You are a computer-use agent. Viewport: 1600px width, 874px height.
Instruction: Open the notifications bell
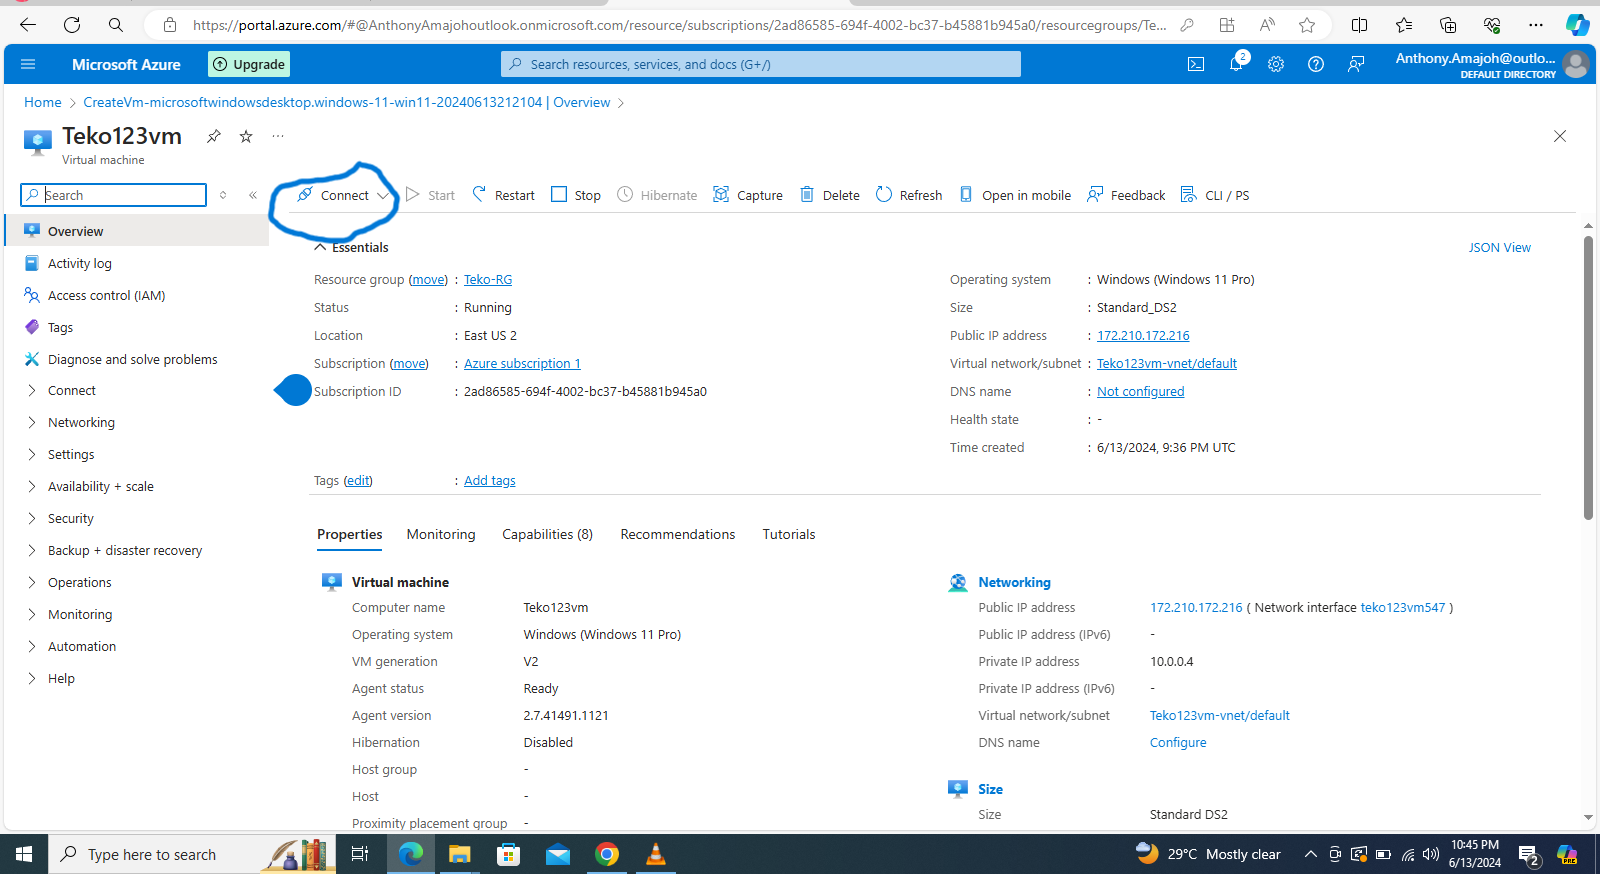1236,64
